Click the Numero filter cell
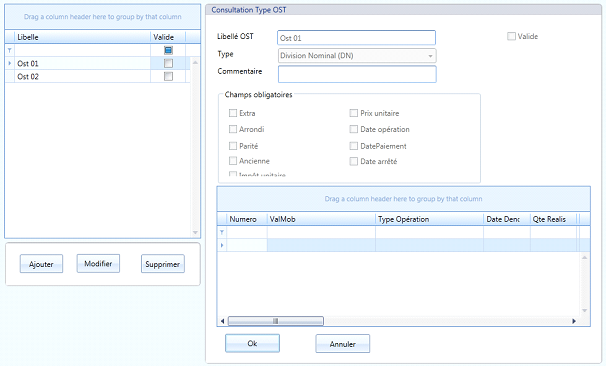The height and width of the screenshot is (366, 607). [x=247, y=232]
